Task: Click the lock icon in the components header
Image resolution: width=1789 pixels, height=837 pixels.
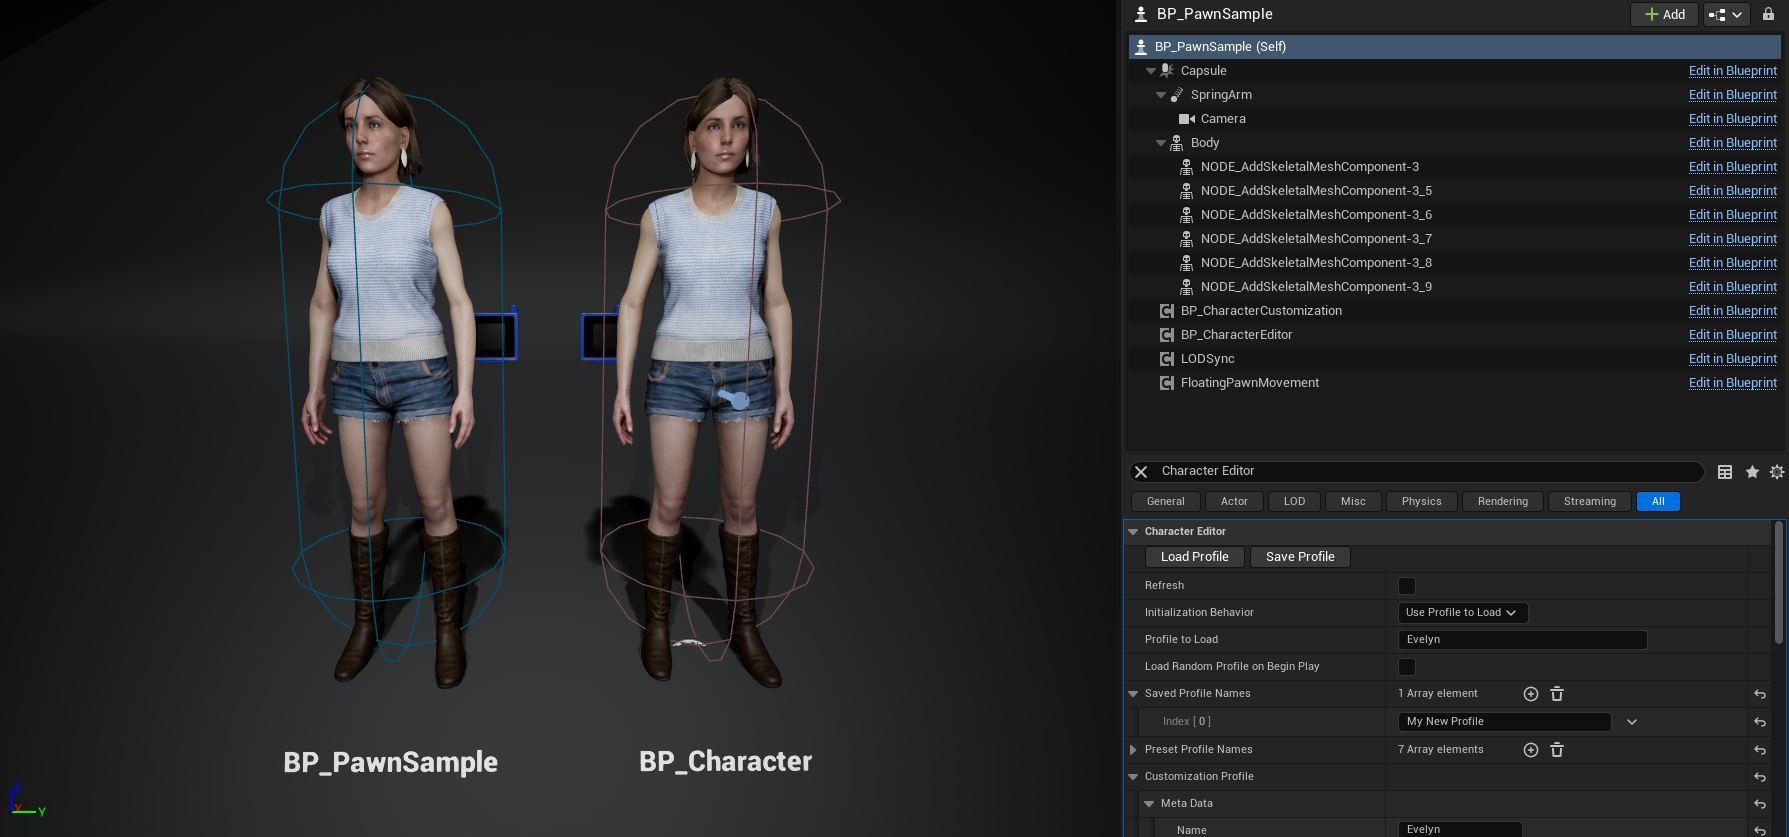Action: [1768, 14]
